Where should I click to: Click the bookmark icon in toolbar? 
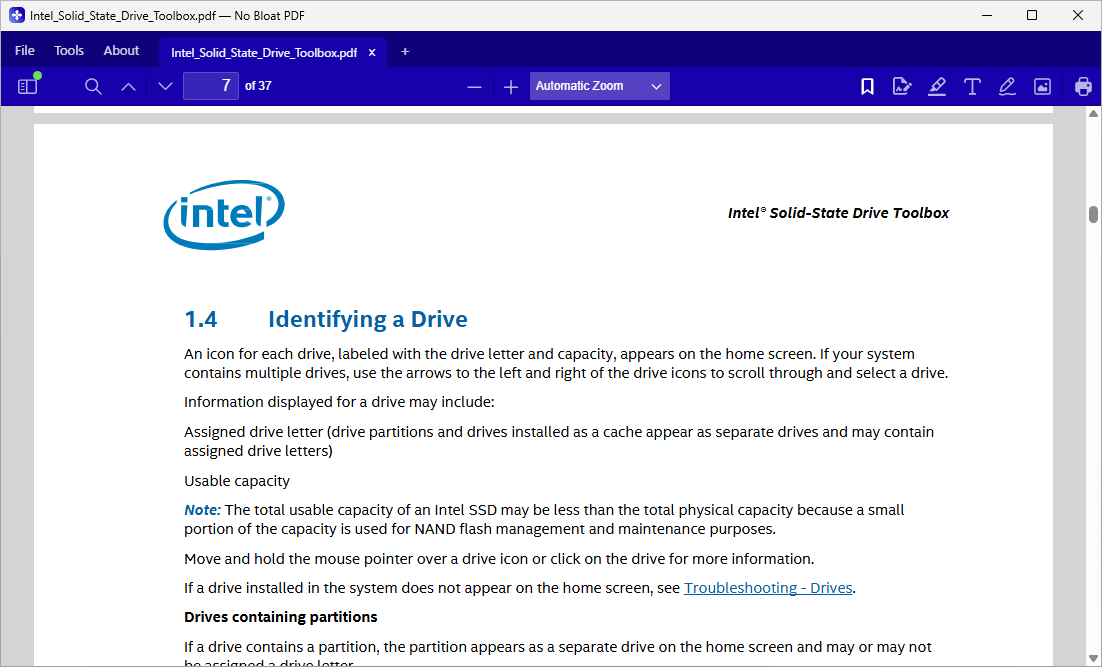(867, 86)
